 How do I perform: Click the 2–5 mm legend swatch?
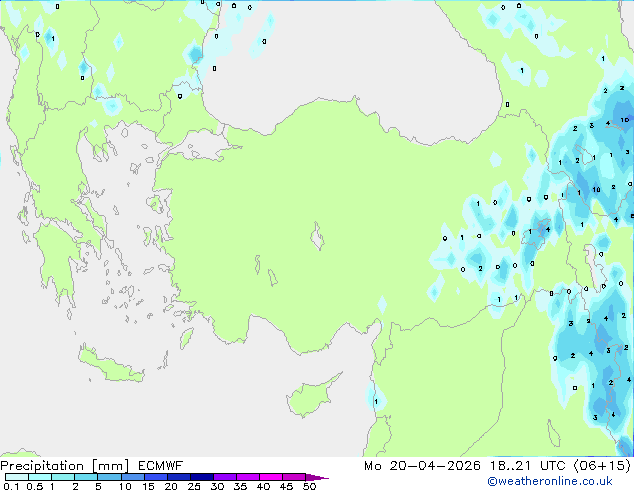coord(86,477)
